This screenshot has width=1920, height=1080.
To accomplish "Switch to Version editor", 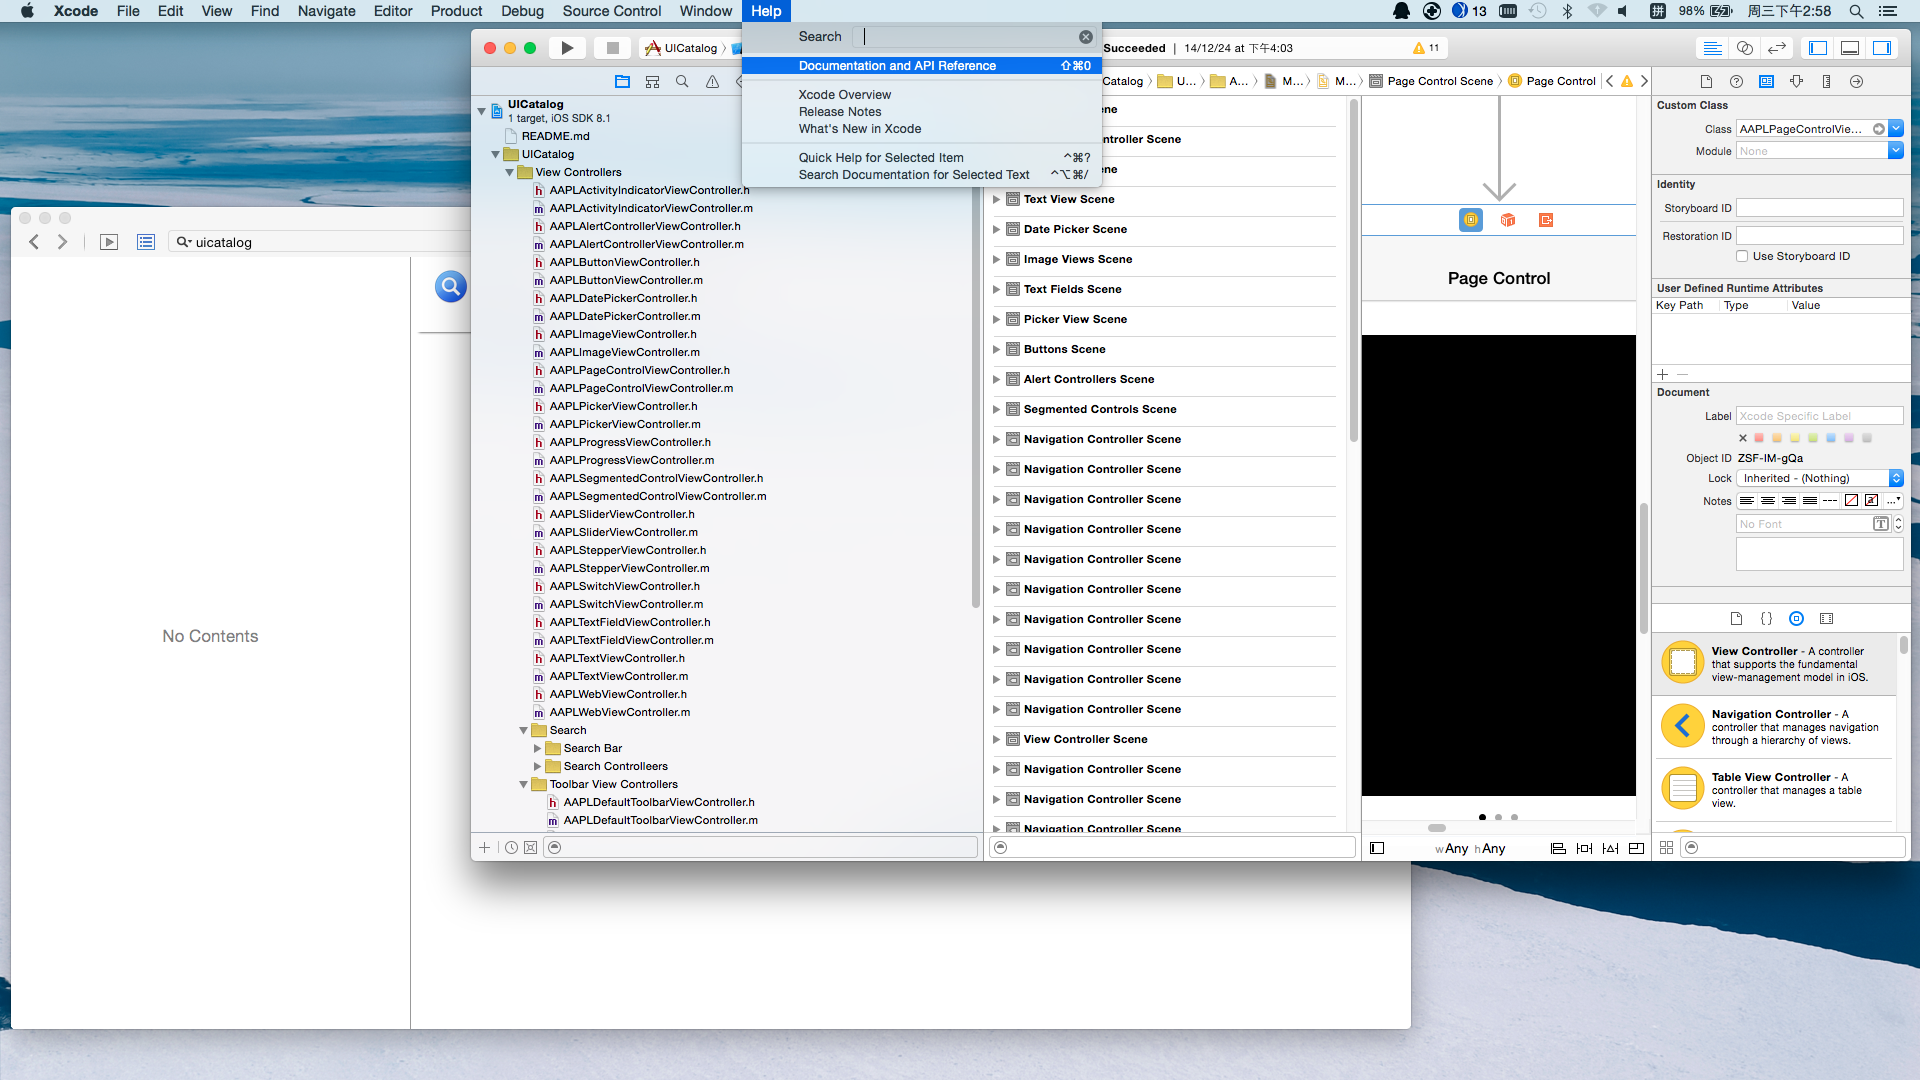I will point(1777,48).
